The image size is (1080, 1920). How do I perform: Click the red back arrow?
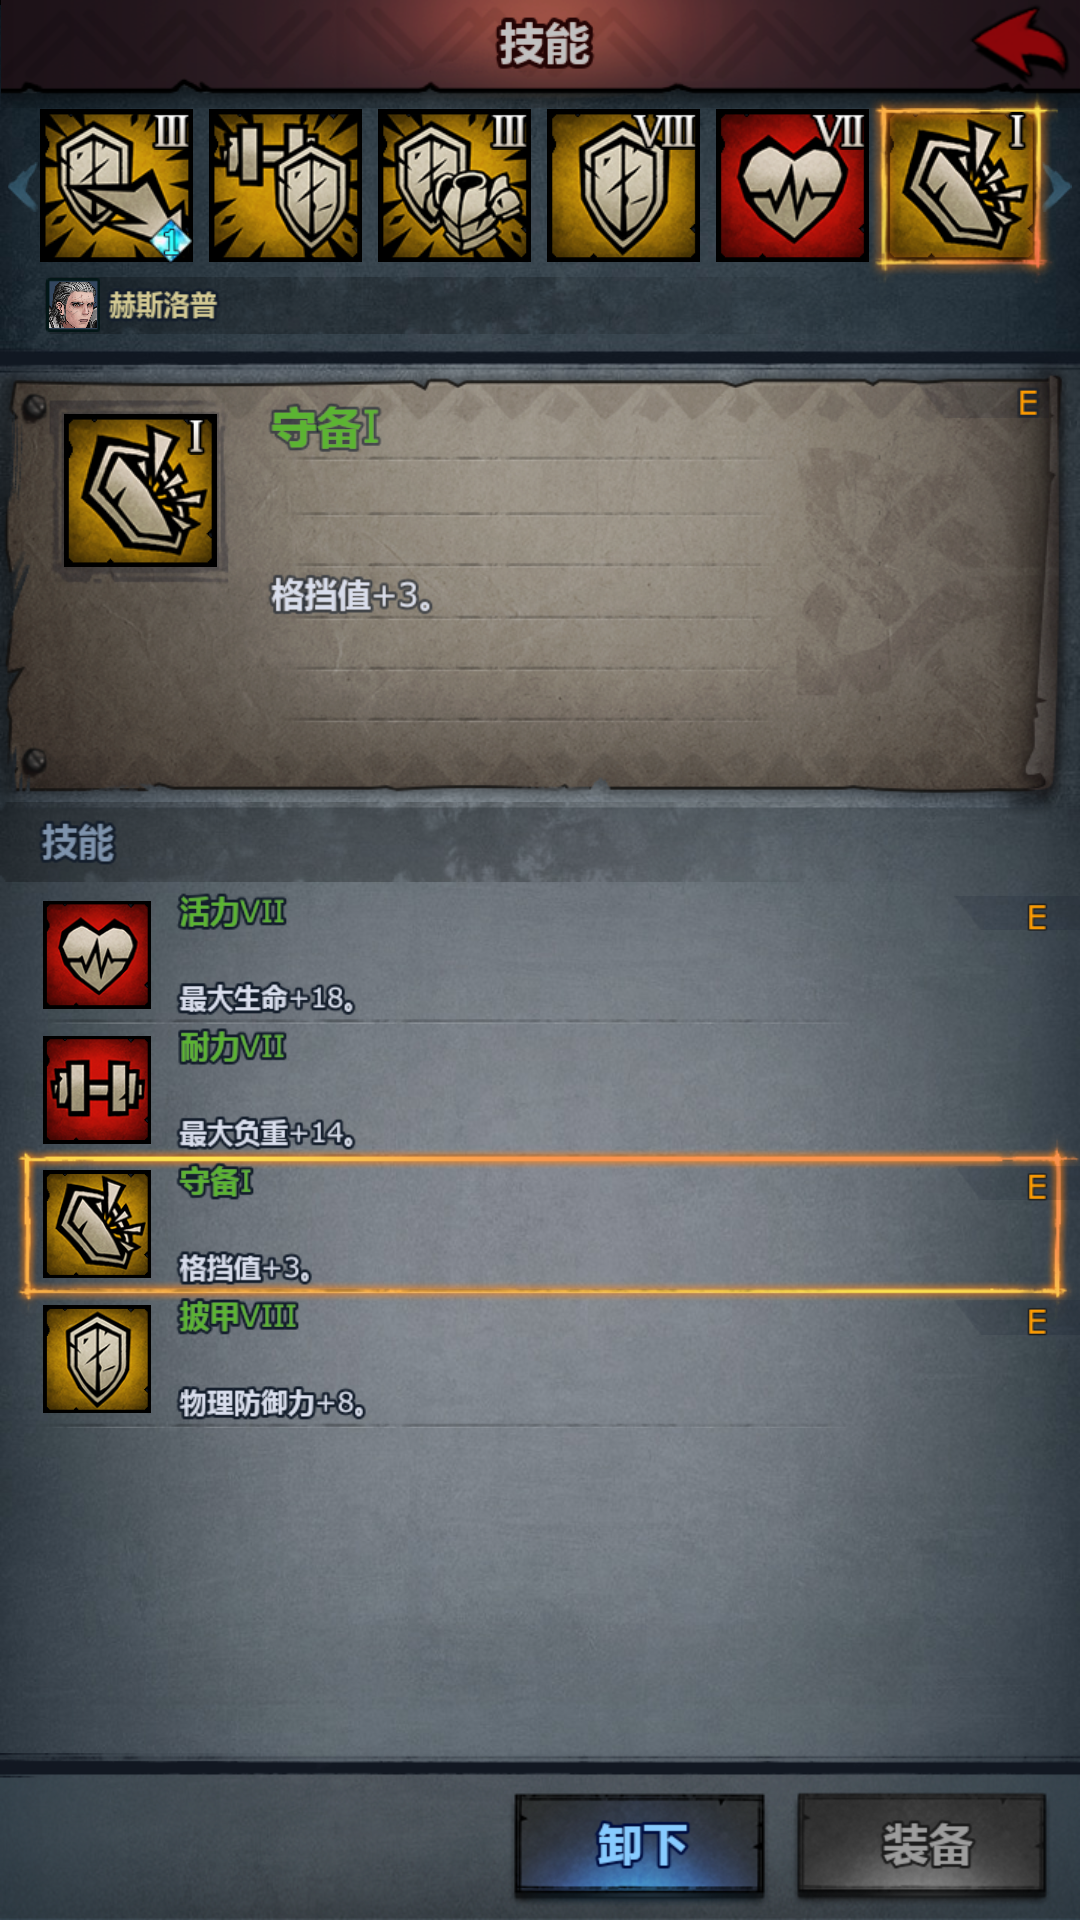click(x=1019, y=43)
